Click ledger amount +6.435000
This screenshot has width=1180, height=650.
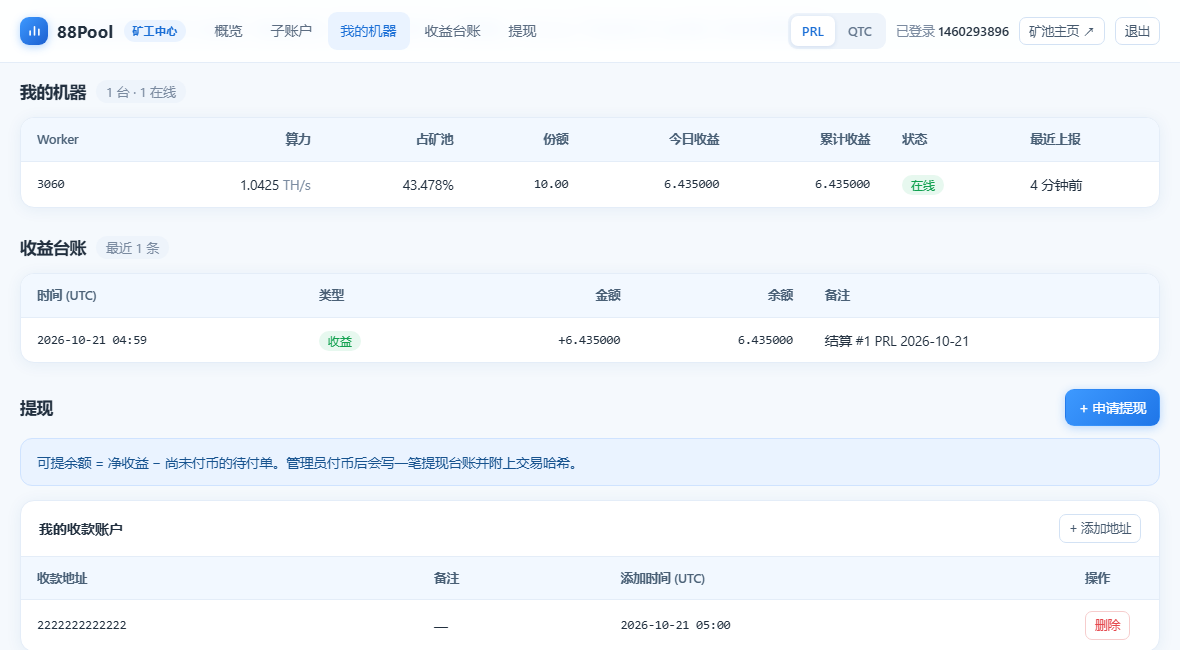click(x=589, y=340)
